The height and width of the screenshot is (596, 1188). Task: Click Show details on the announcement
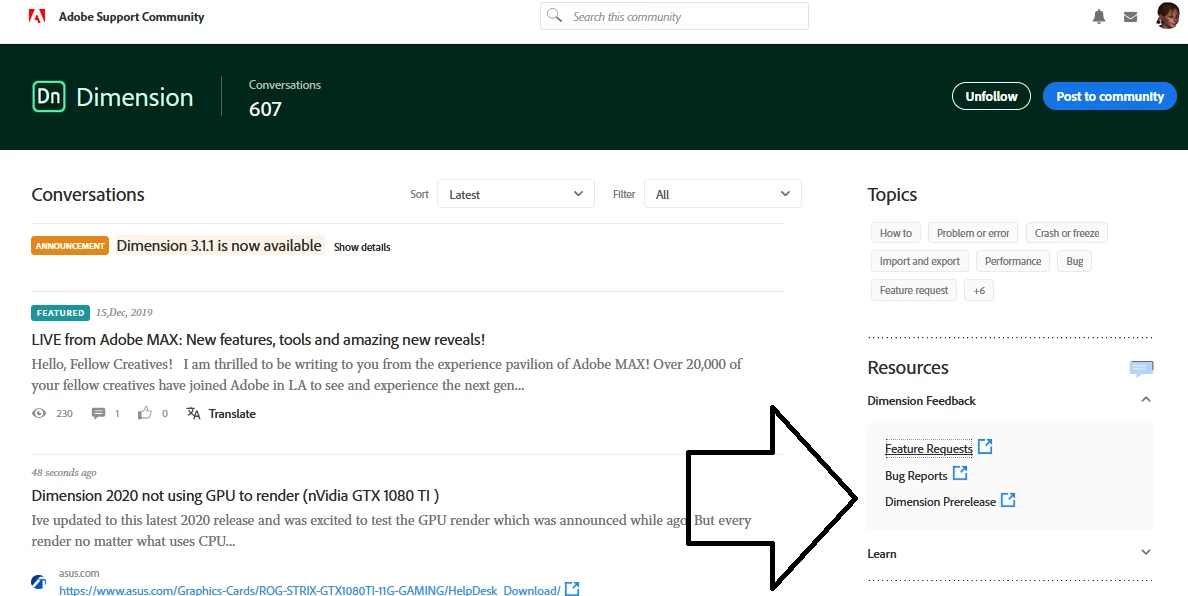[362, 247]
